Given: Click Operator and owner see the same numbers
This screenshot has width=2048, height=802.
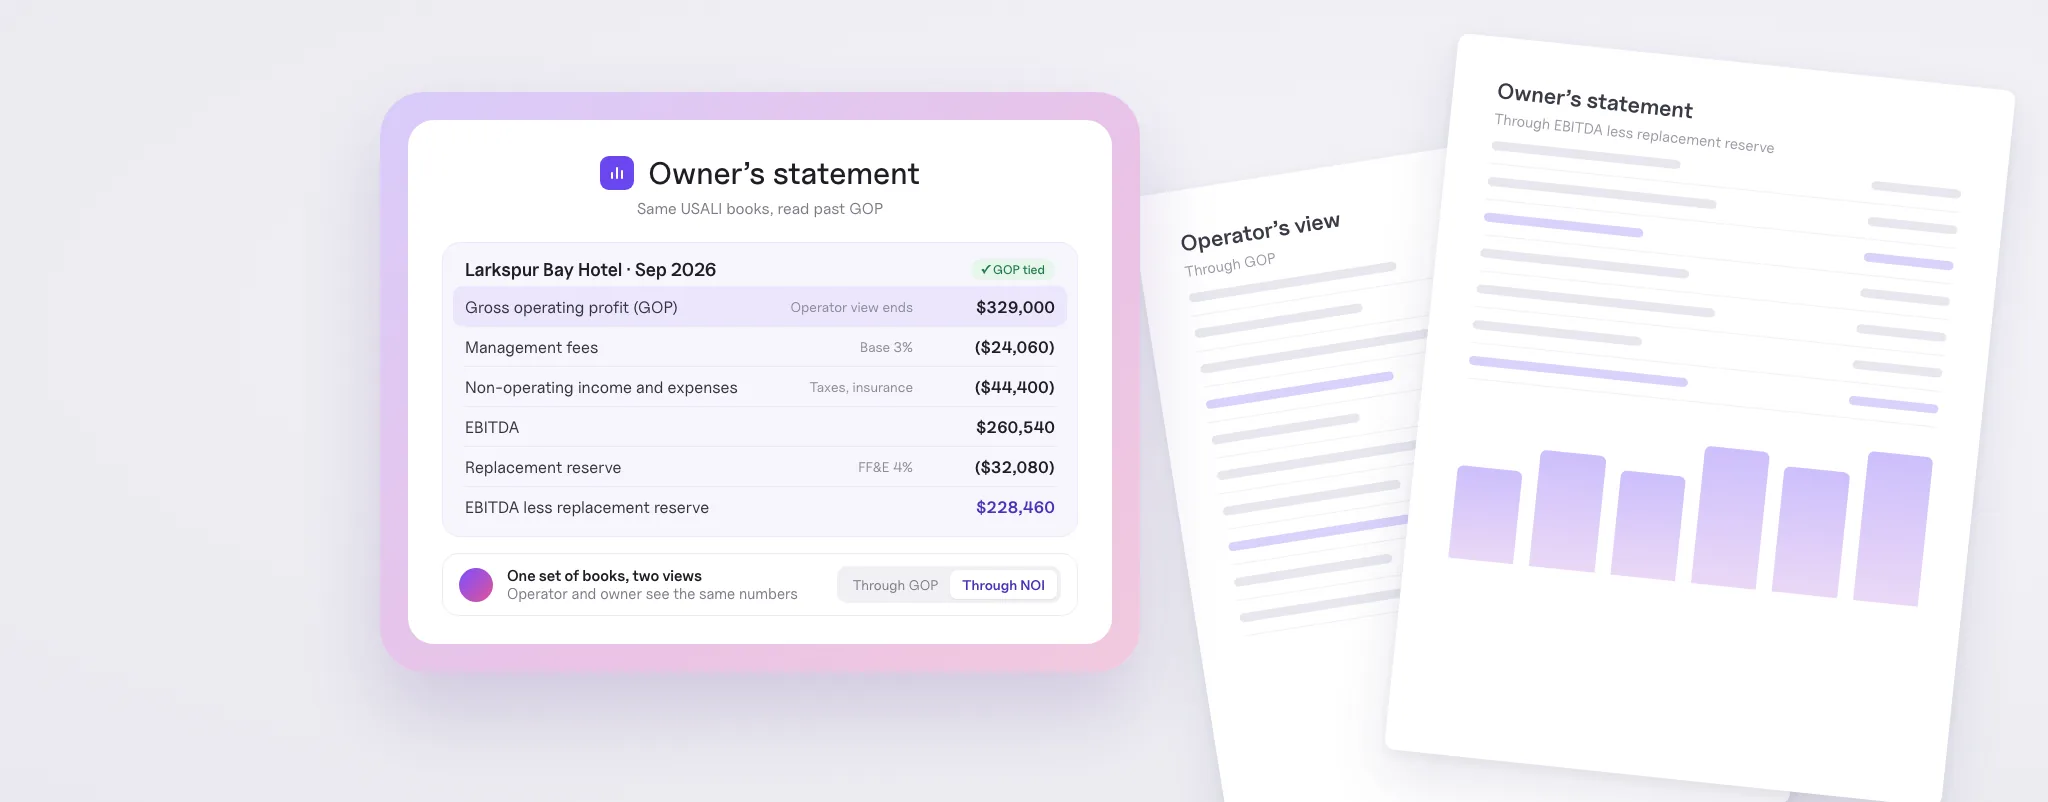Looking at the screenshot, I should 652,594.
